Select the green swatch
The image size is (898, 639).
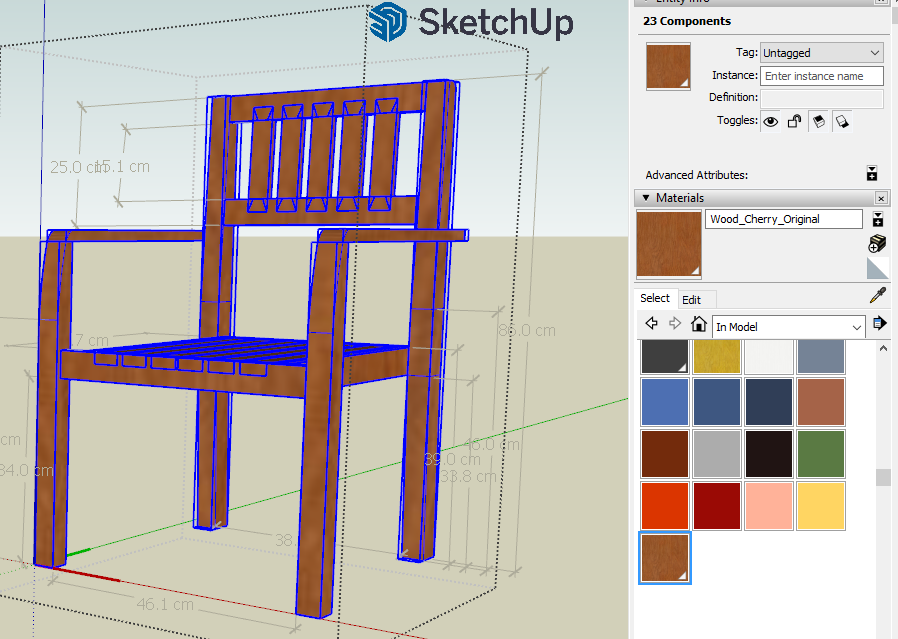point(821,454)
